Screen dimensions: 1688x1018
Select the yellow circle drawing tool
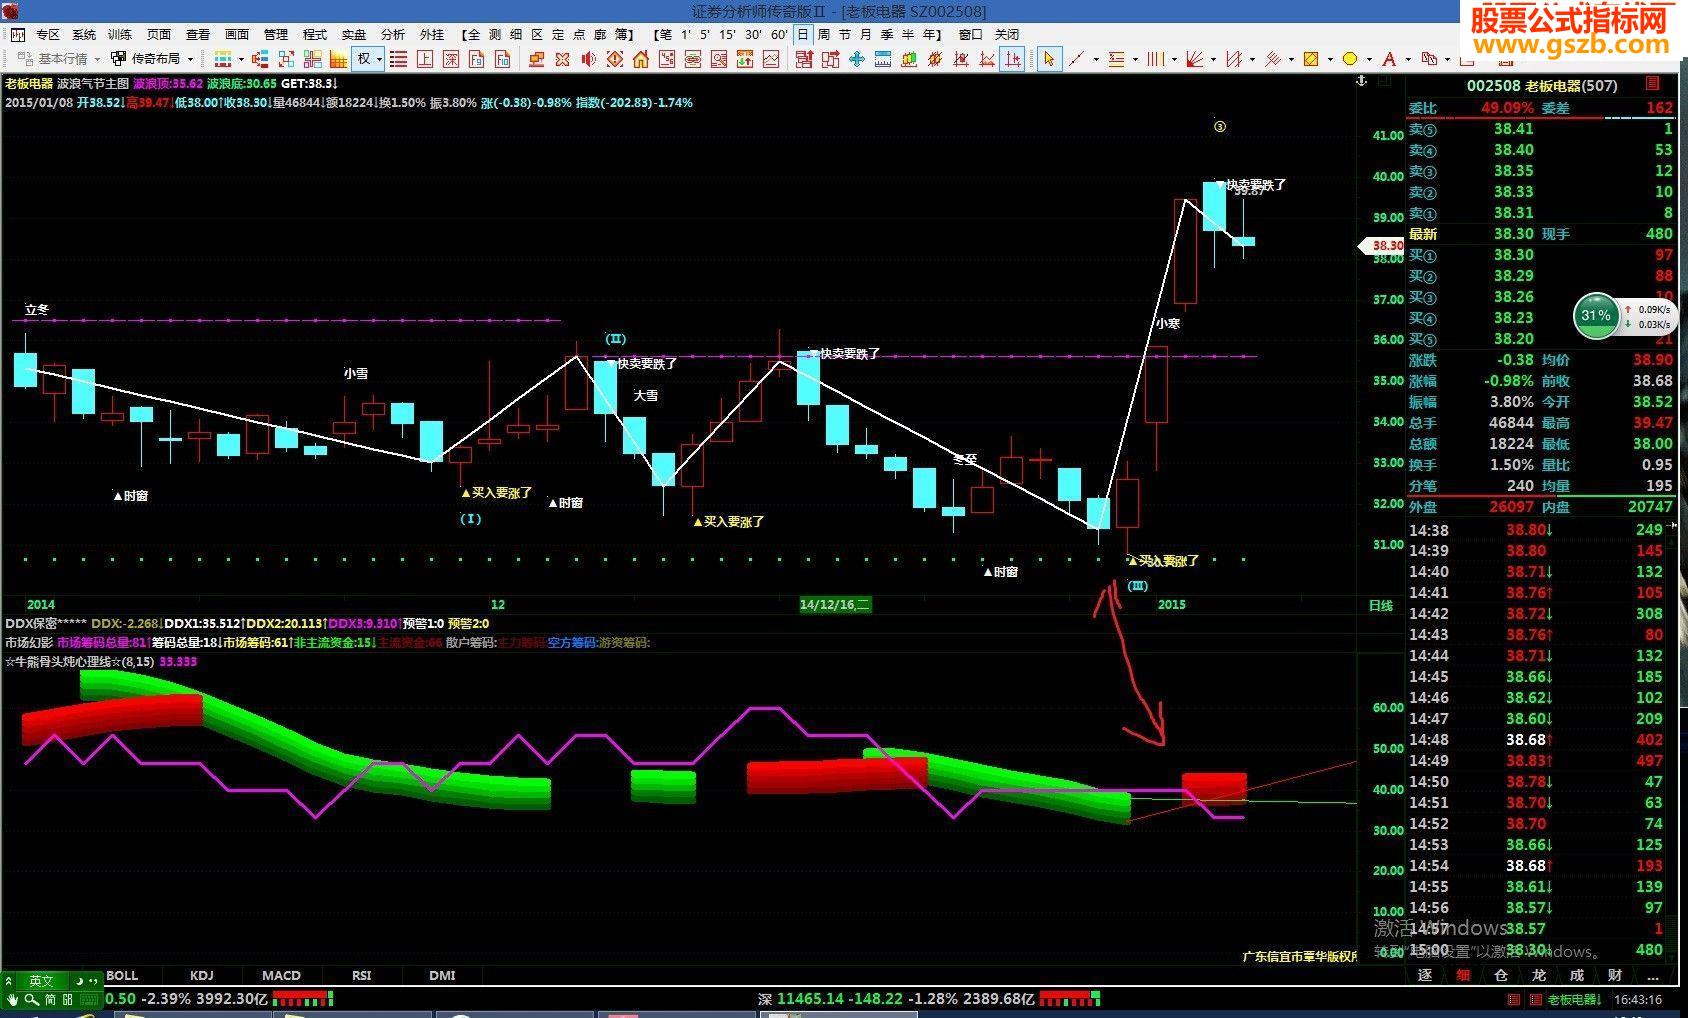(1349, 59)
